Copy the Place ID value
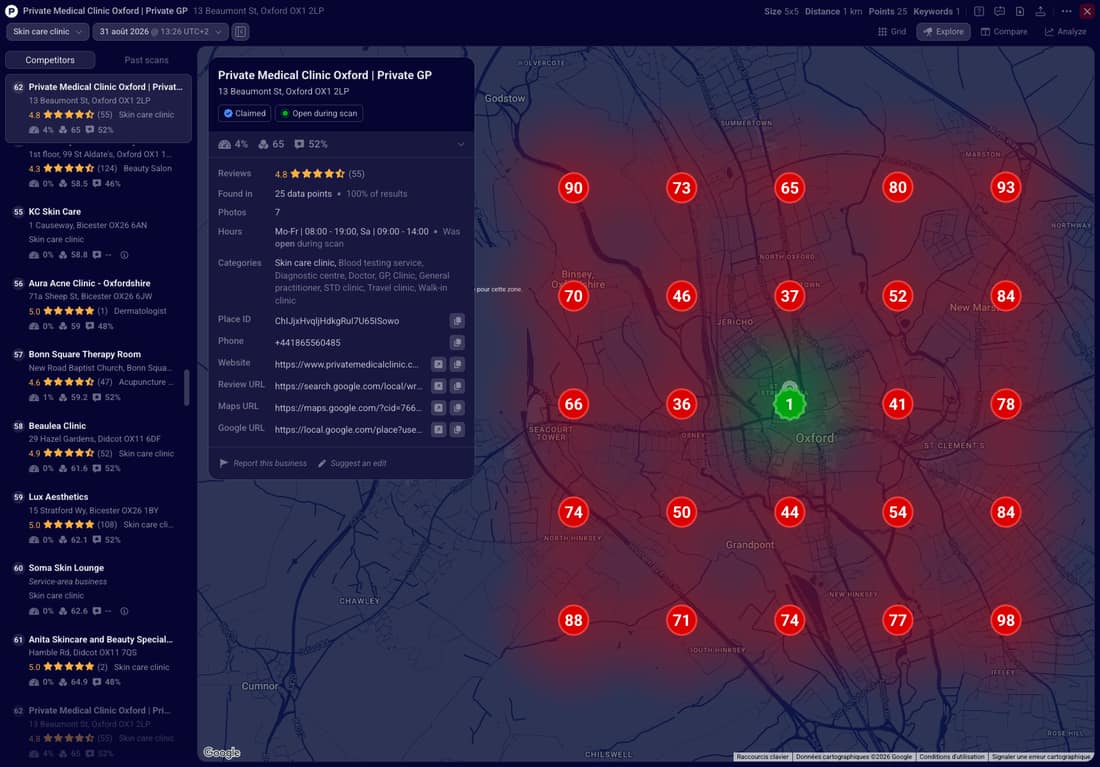Image resolution: width=1100 pixels, height=767 pixels. [x=457, y=321]
